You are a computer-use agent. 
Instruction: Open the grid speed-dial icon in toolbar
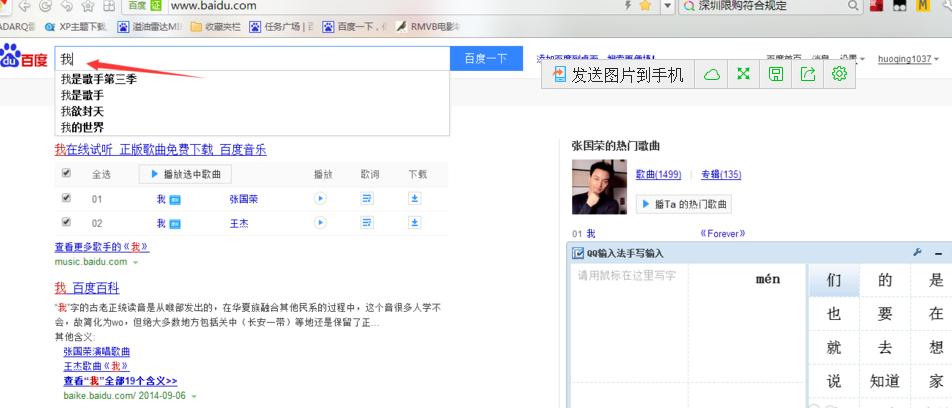[x=109, y=6]
